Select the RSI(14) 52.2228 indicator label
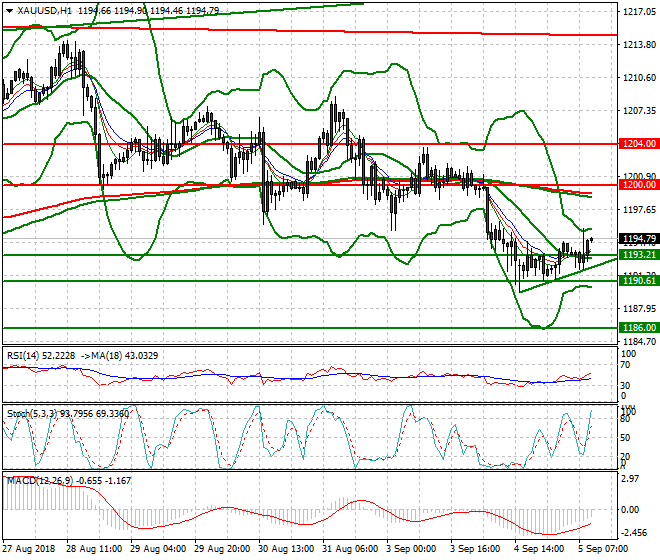Image resolution: width=660 pixels, height=560 pixels. 41,356
